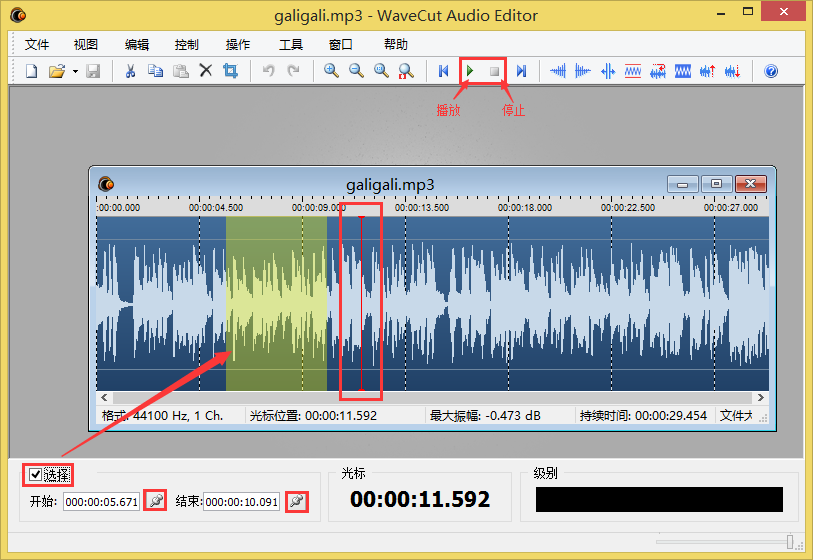The image size is (813, 560).
Task: Click the 格式 44100 Hz status entry
Action: click(x=162, y=416)
